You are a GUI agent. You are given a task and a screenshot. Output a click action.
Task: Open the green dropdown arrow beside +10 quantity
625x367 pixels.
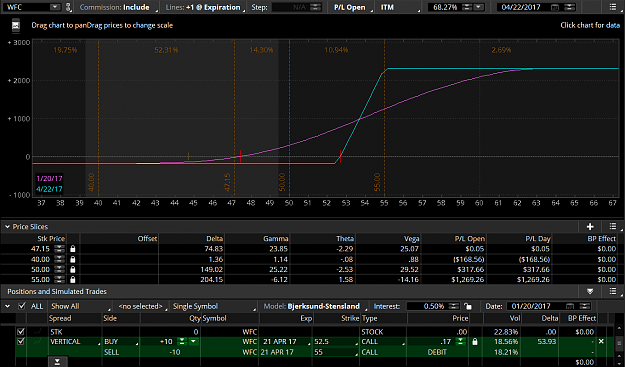click(193, 341)
